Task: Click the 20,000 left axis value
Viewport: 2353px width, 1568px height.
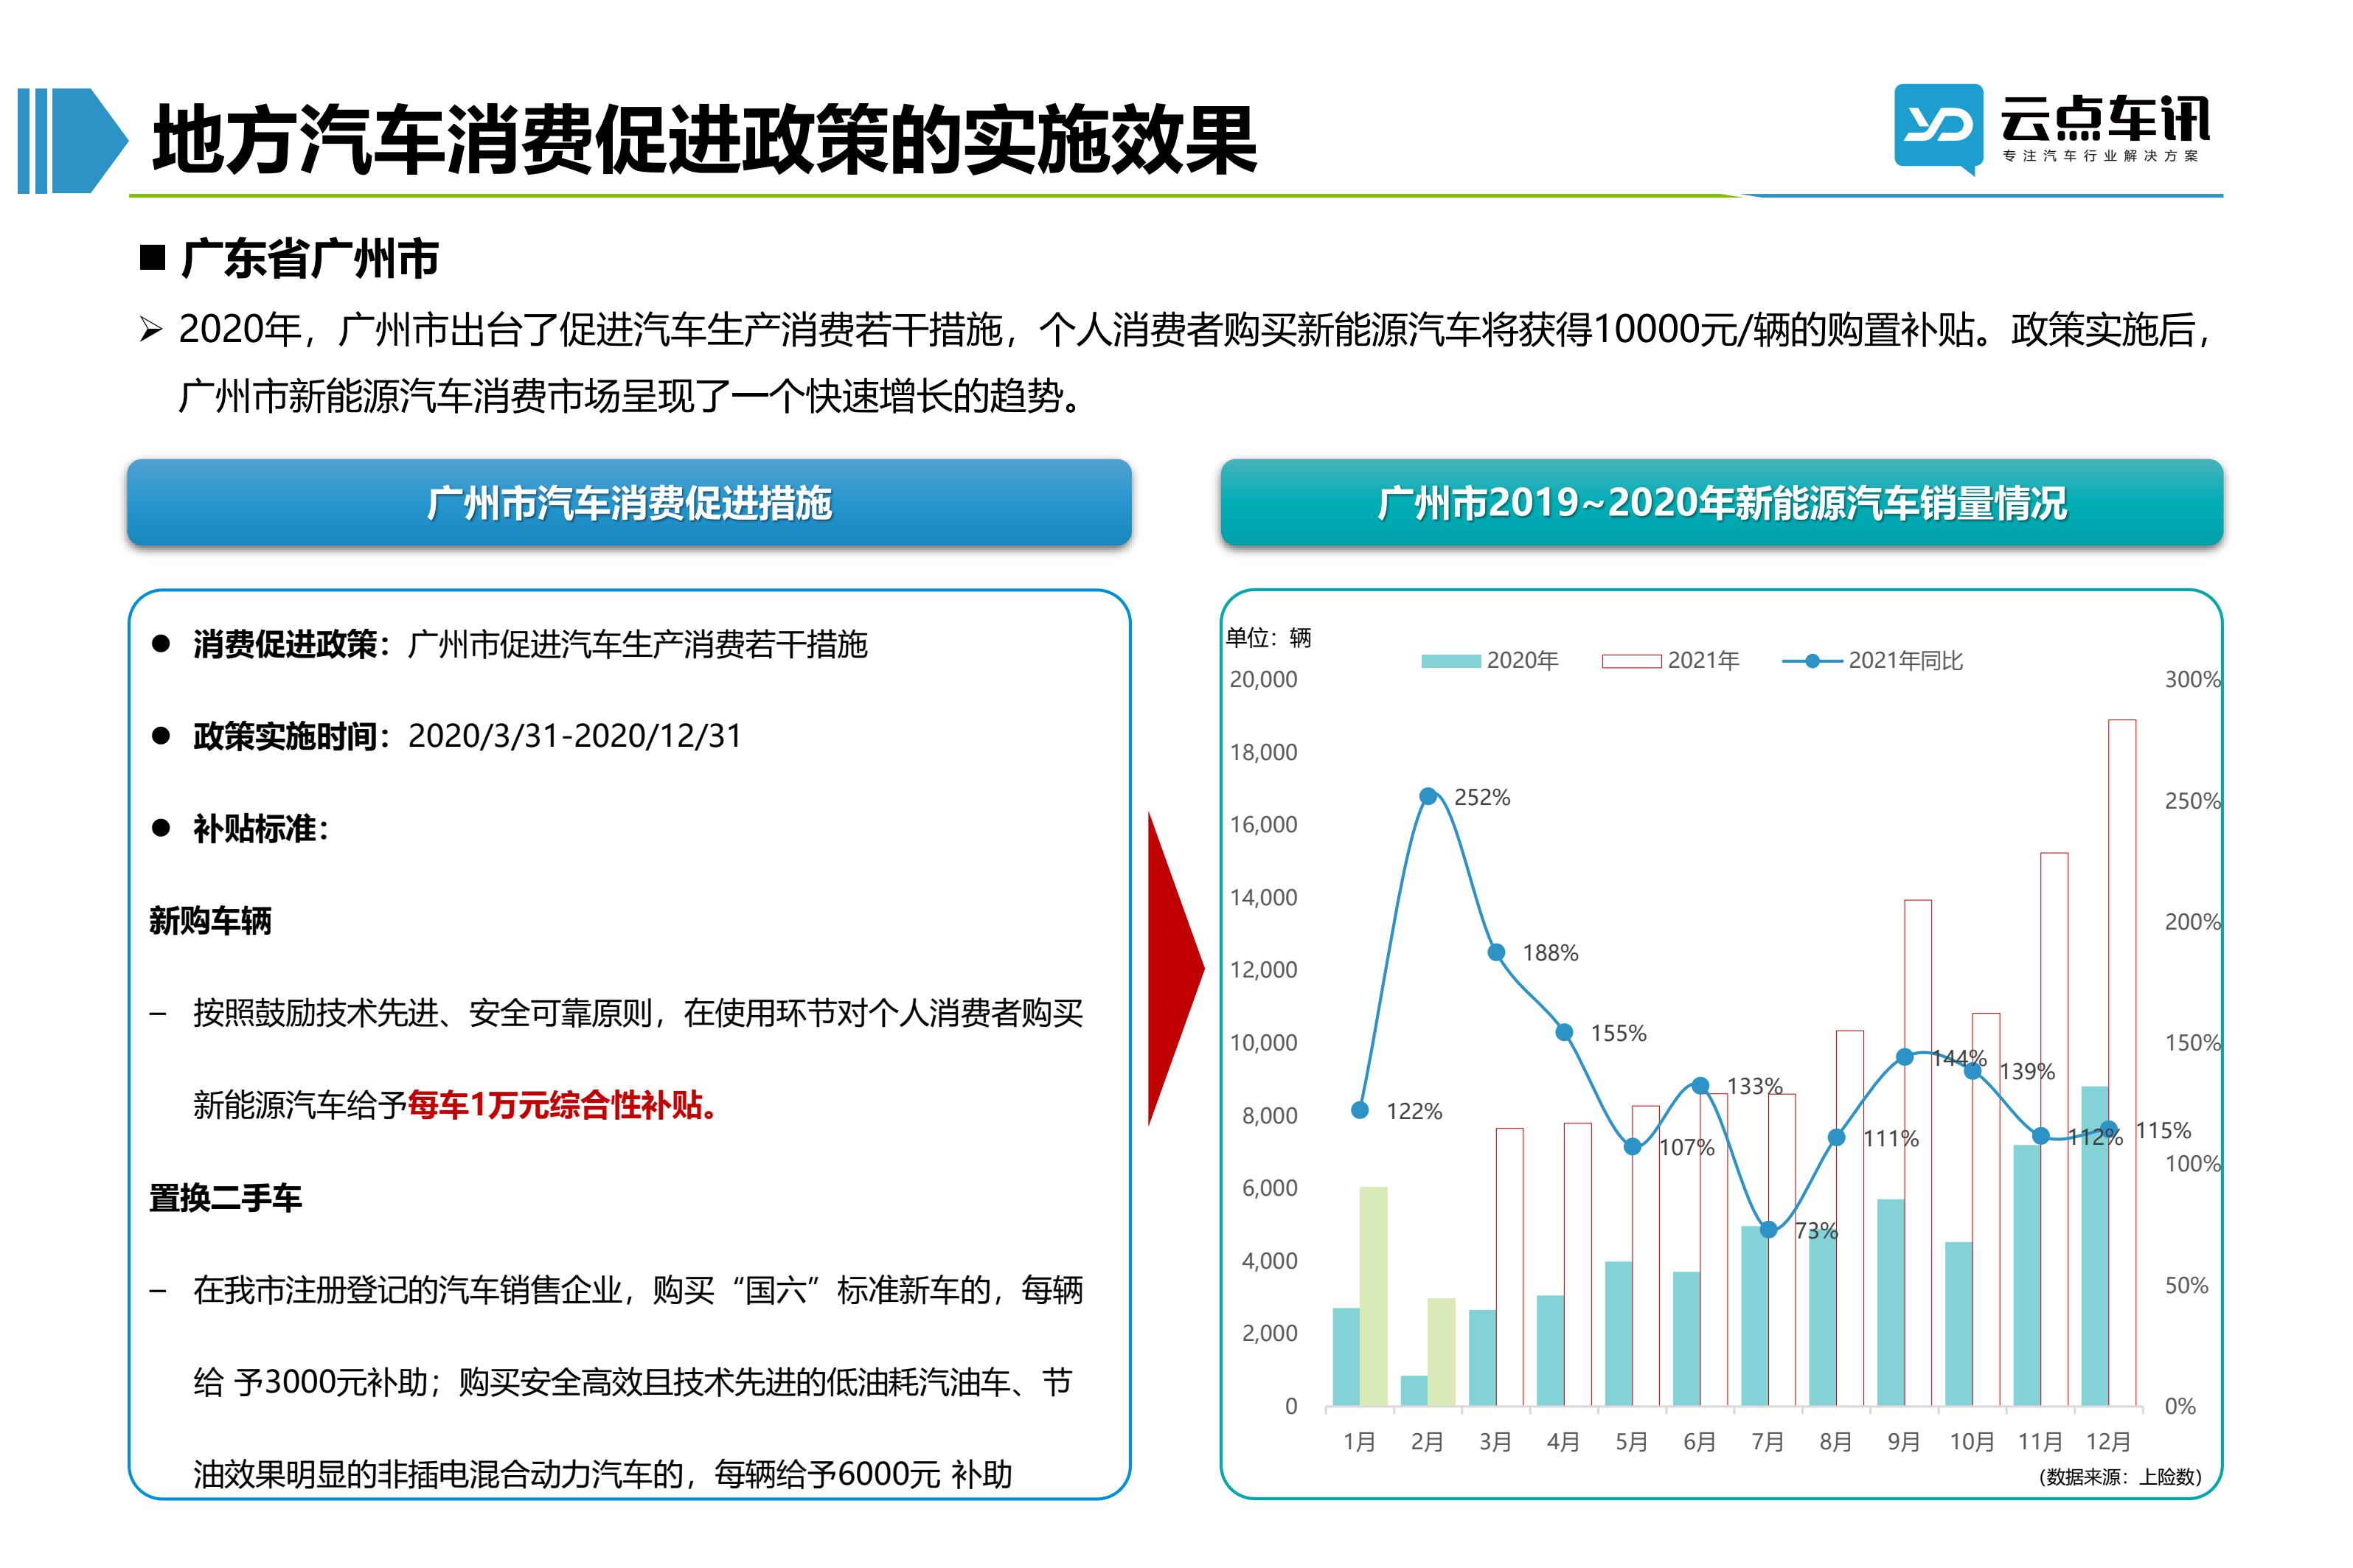Action: click(x=1263, y=679)
